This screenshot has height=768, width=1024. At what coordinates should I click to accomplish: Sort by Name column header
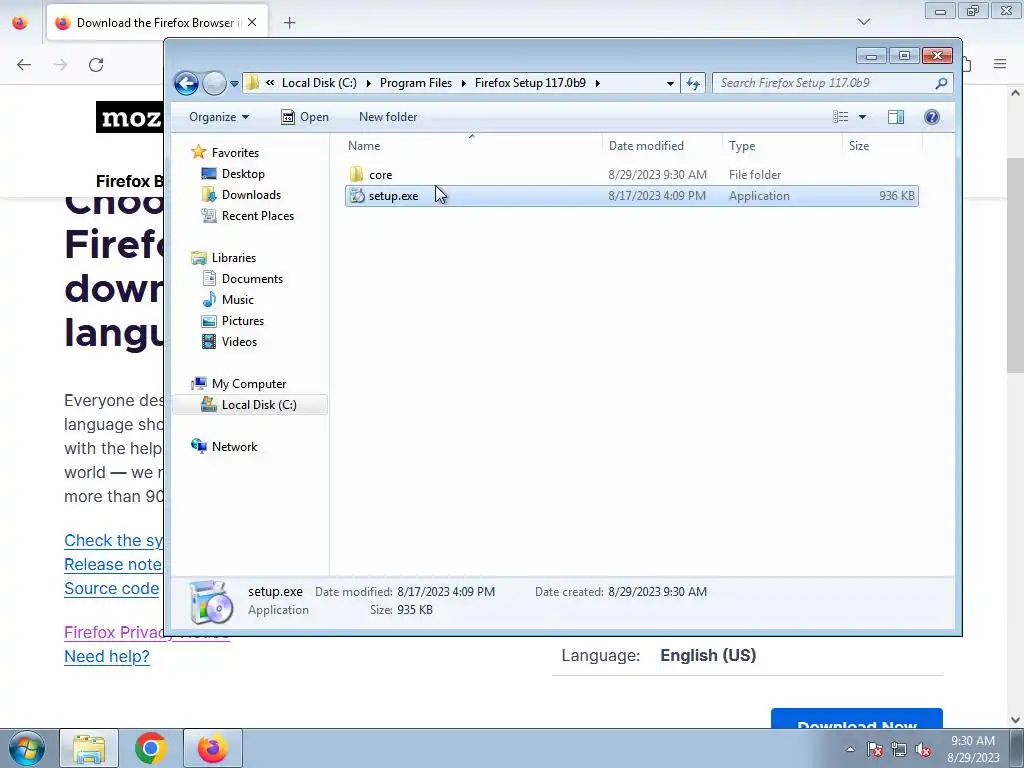click(x=472, y=146)
